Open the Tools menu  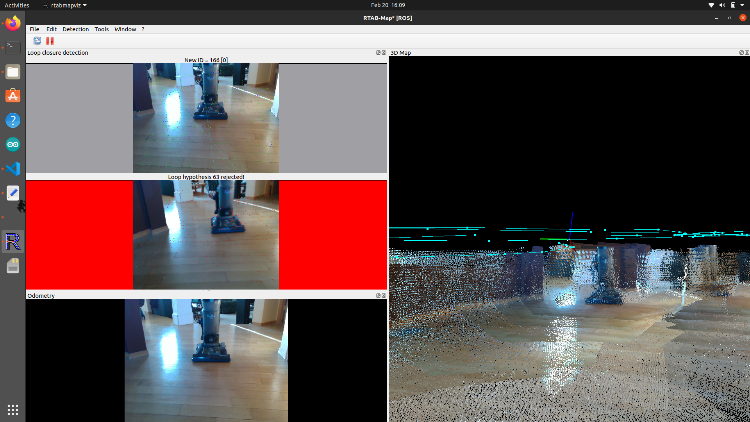(x=101, y=29)
